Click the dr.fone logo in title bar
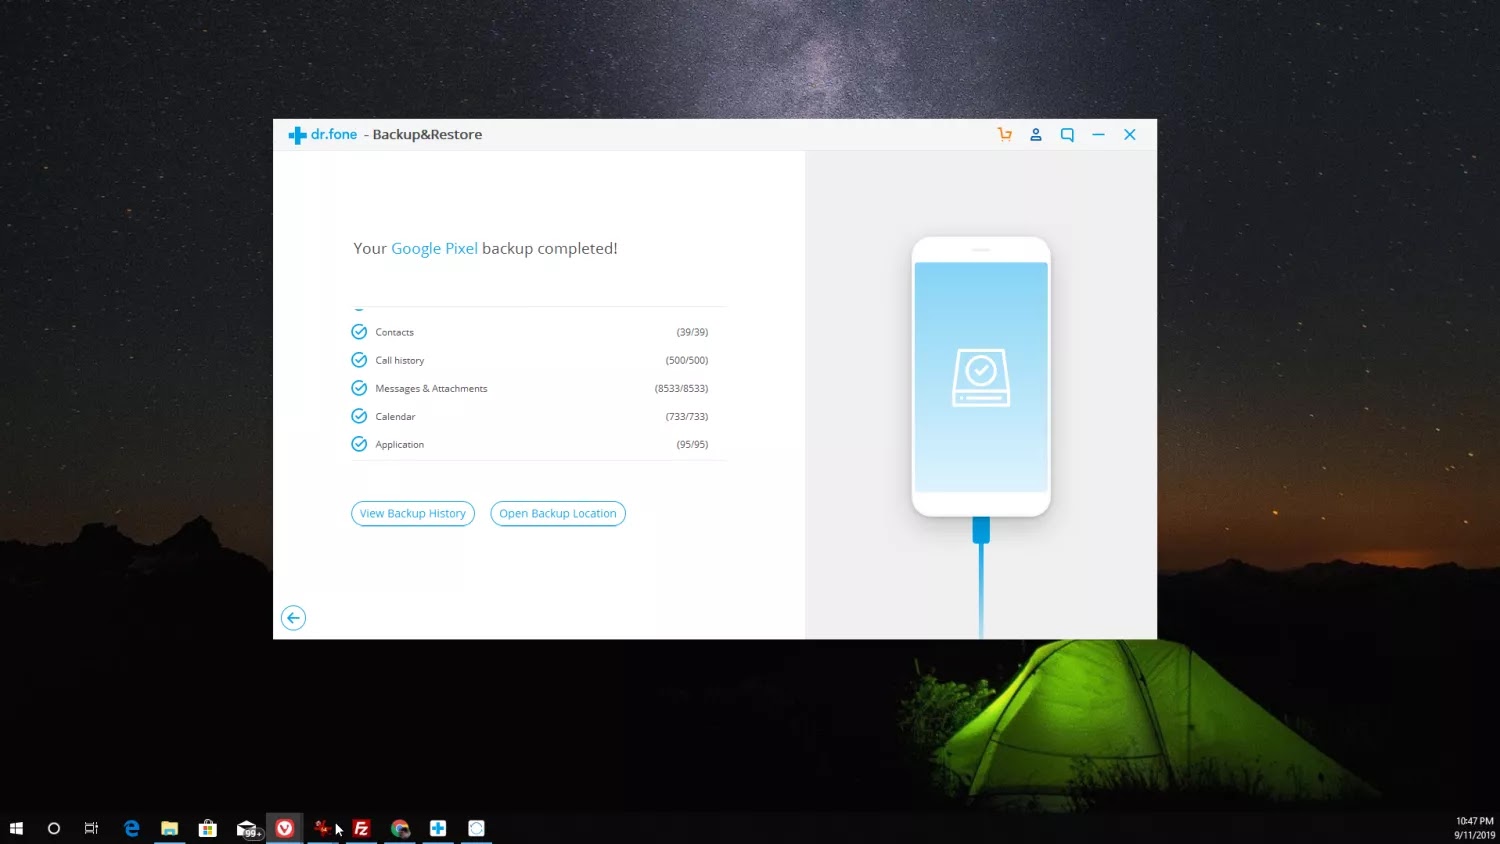This screenshot has width=1500, height=844. pos(322,134)
